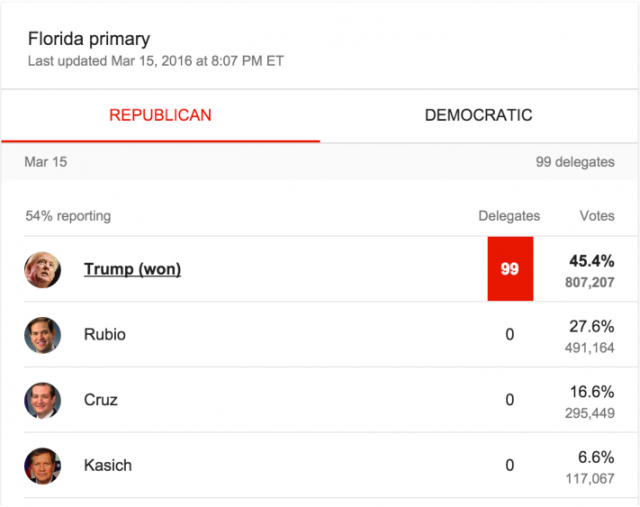The width and height of the screenshot is (640, 507).
Task: Select the Kasich candidate name
Action: [108, 465]
